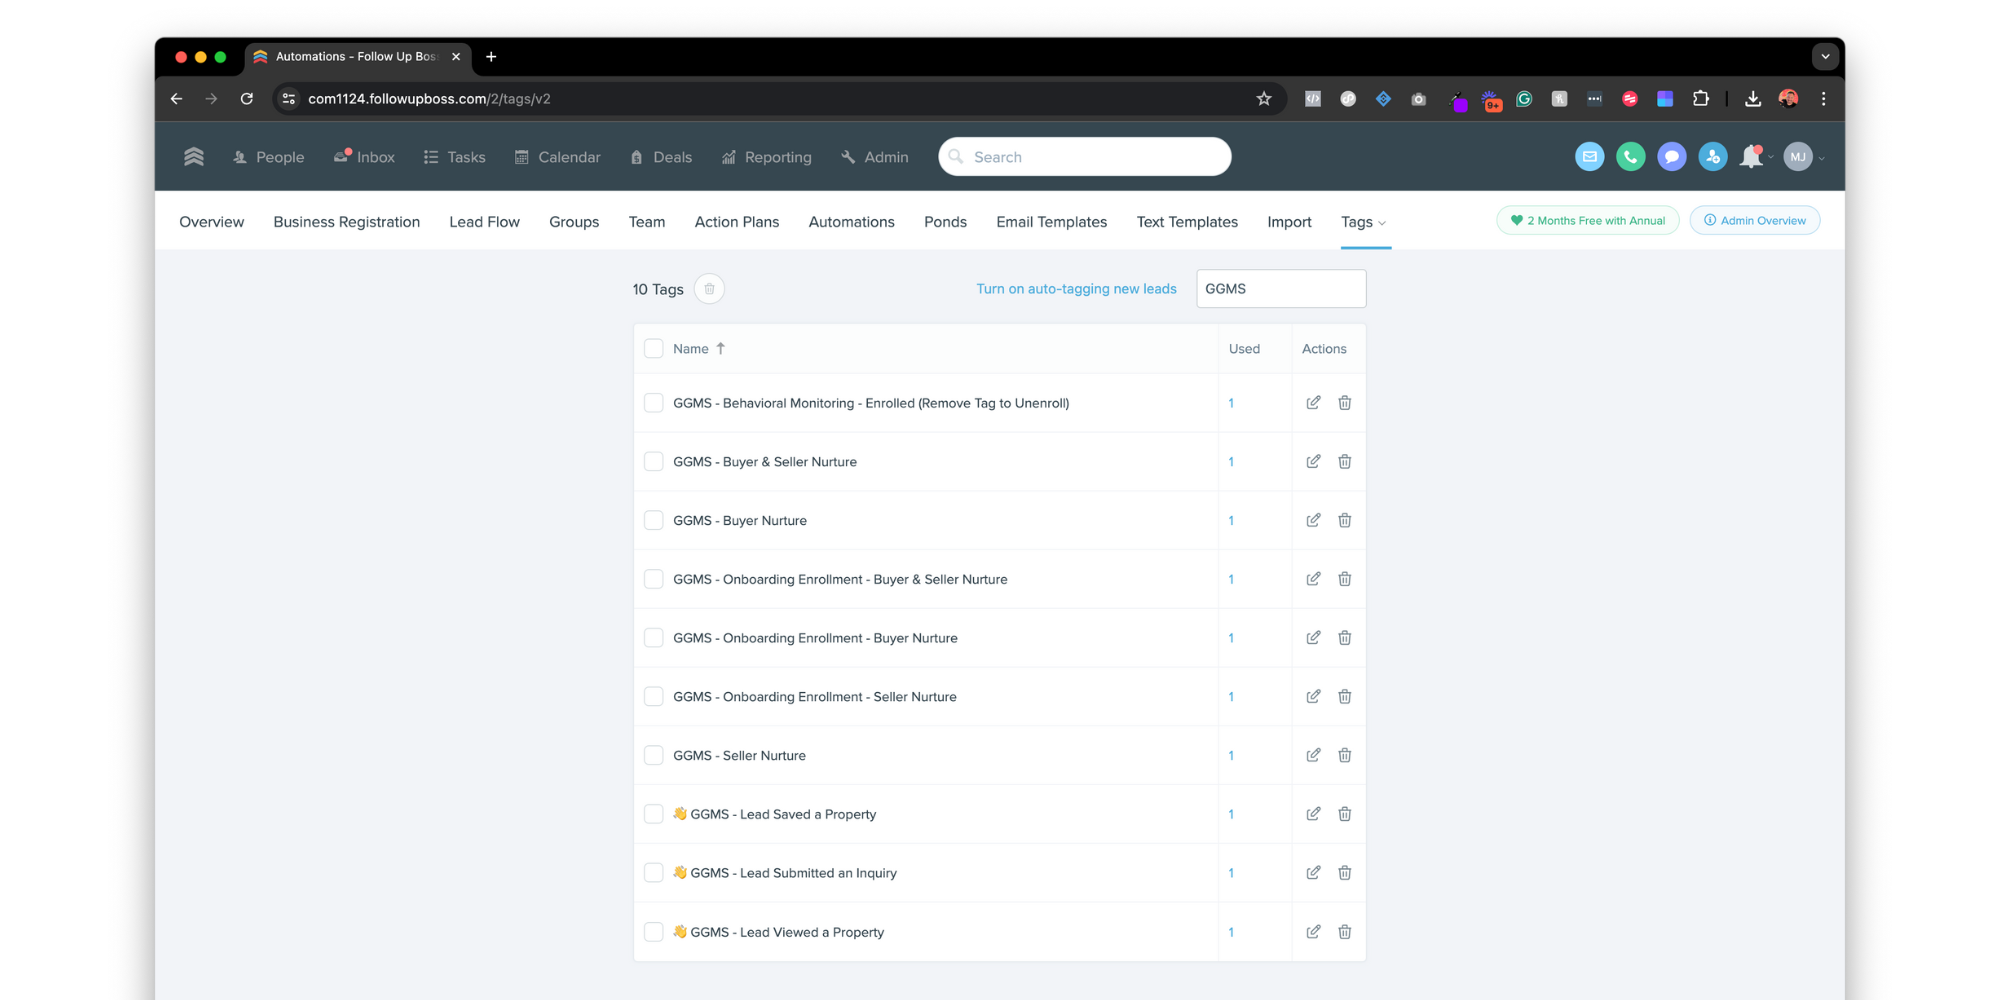Image resolution: width=2000 pixels, height=1000 pixels.
Task: Delete the Lead Viewed a Property tag
Action: point(1345,932)
